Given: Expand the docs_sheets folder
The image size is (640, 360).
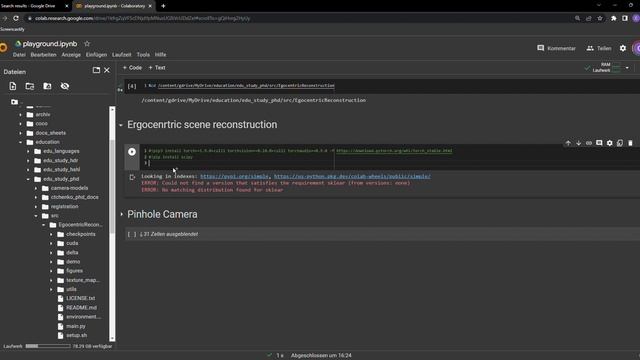Looking at the screenshot, I should coord(20,133).
